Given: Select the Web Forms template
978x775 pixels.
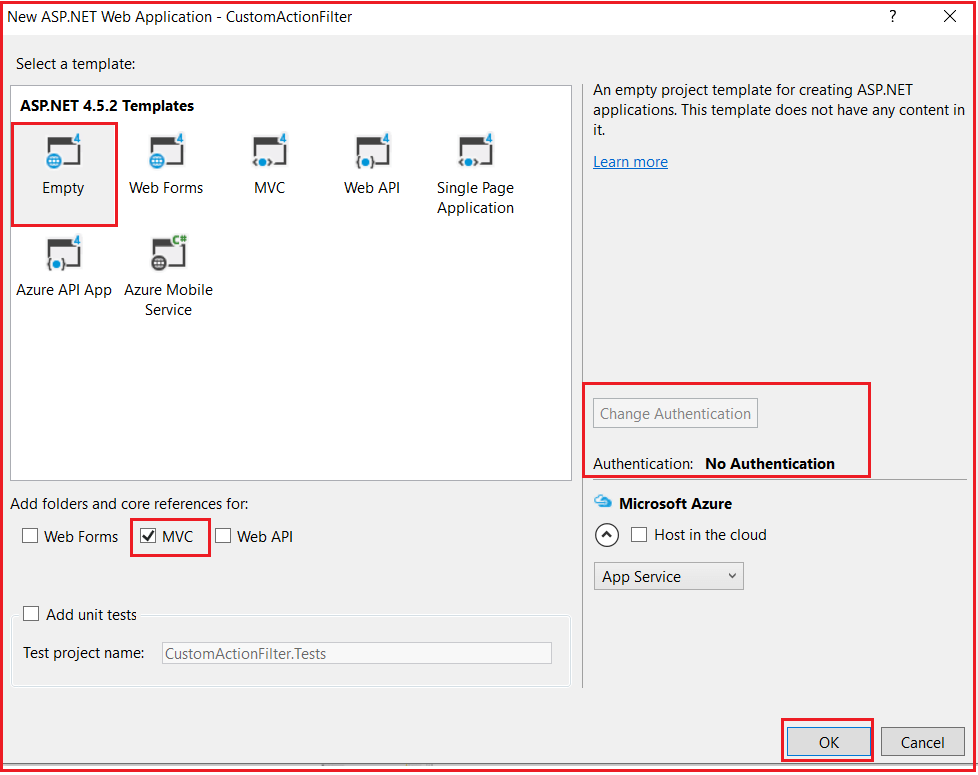Looking at the screenshot, I should coord(165,162).
